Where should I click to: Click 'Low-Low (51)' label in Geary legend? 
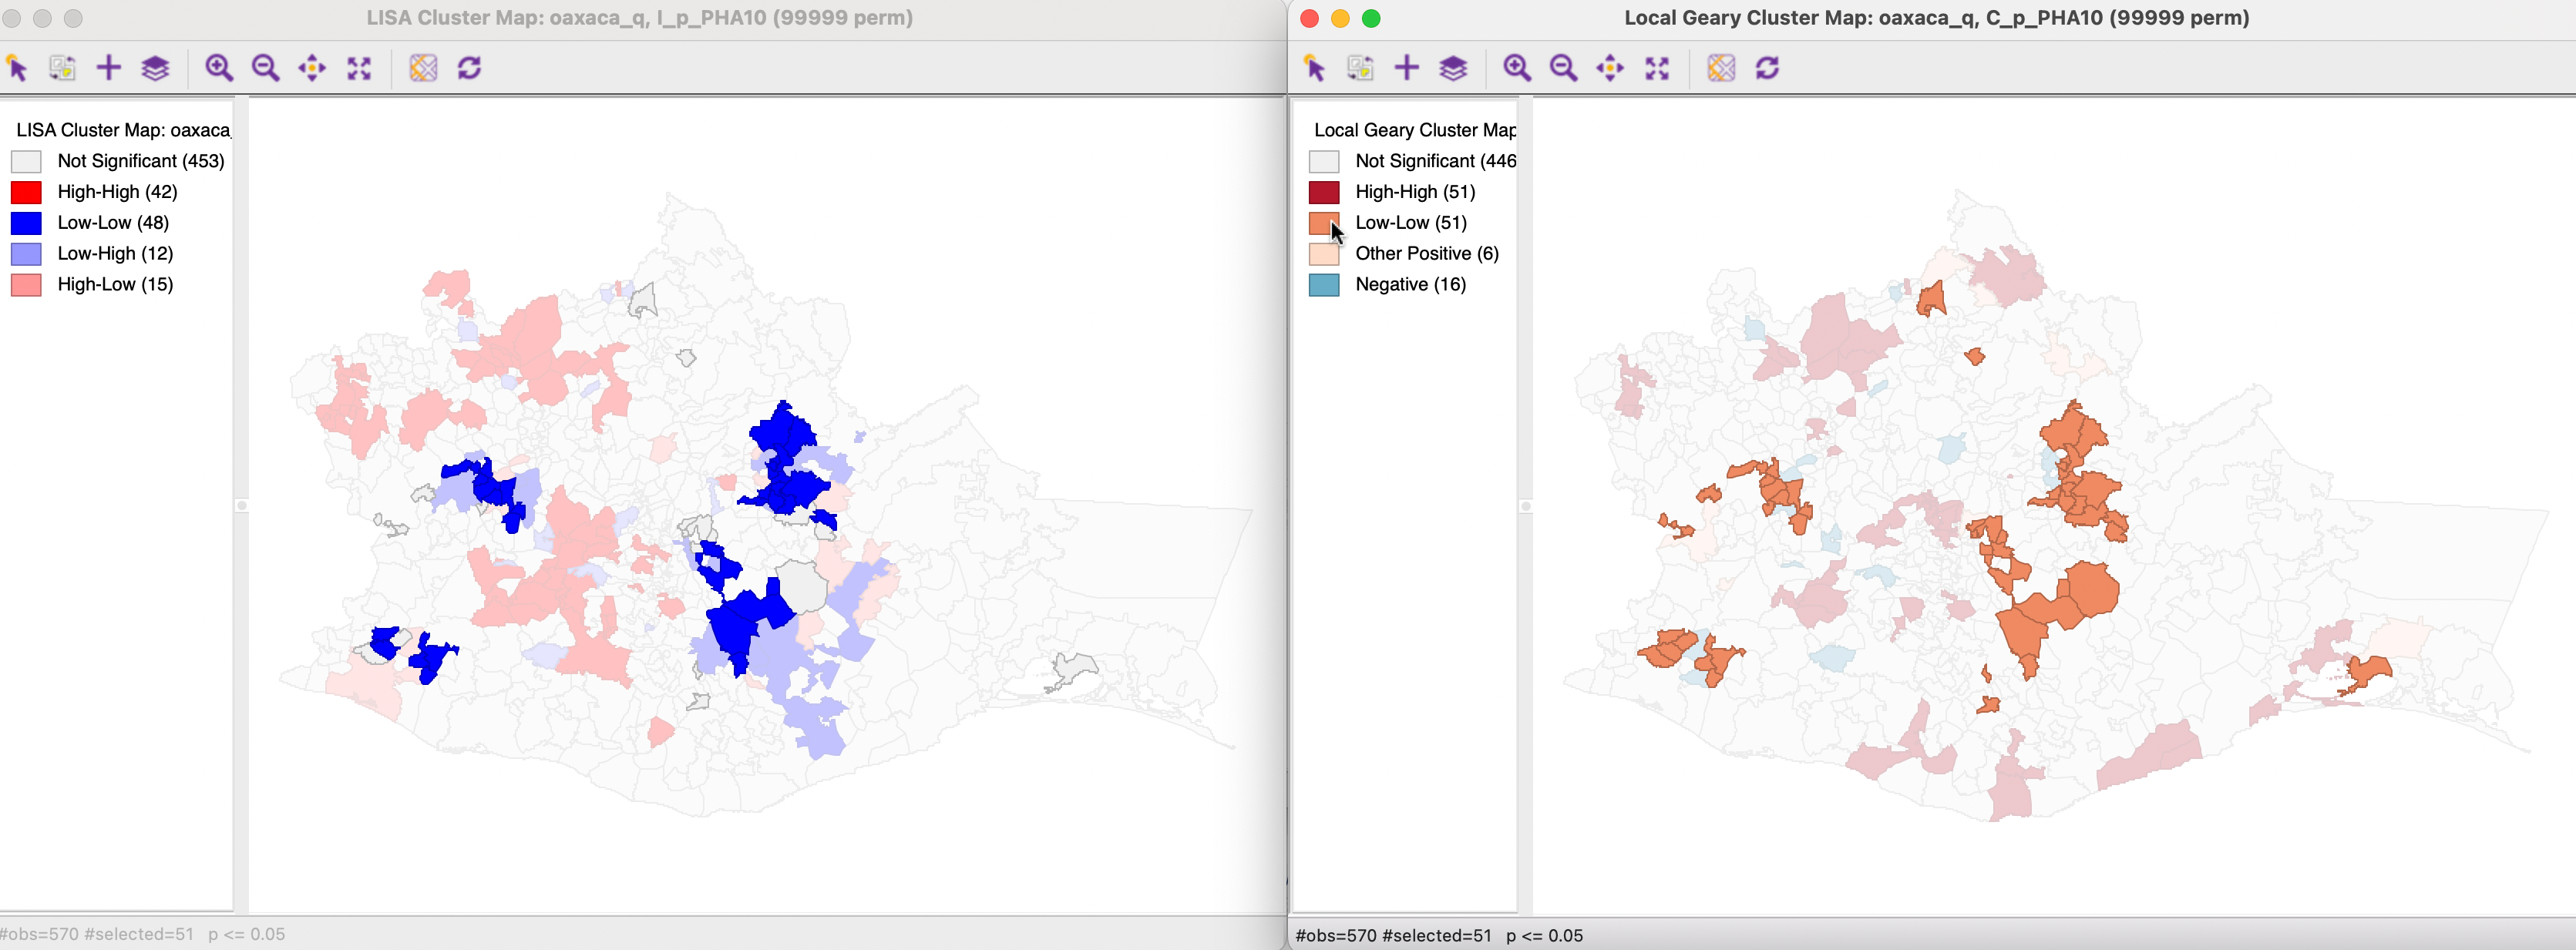tap(1412, 223)
